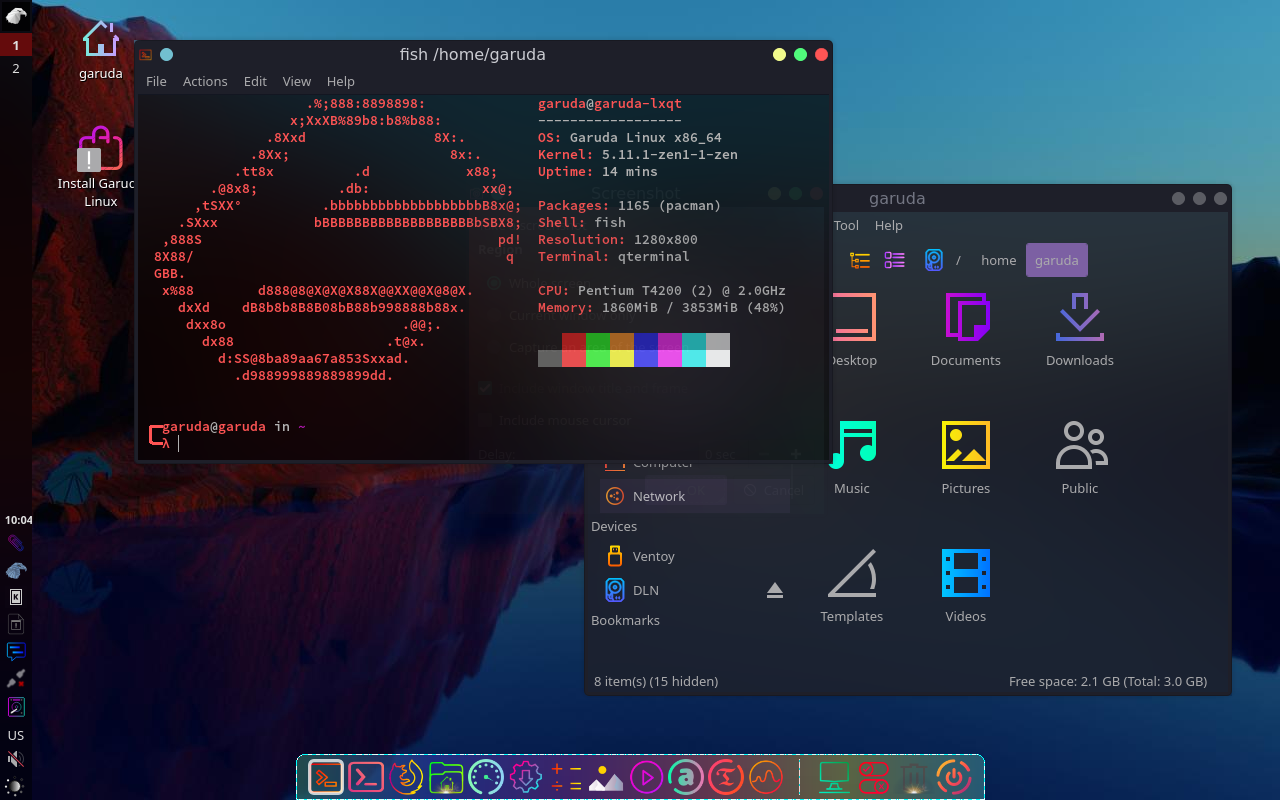
Task: Select the Downloads folder
Action: point(1080,330)
